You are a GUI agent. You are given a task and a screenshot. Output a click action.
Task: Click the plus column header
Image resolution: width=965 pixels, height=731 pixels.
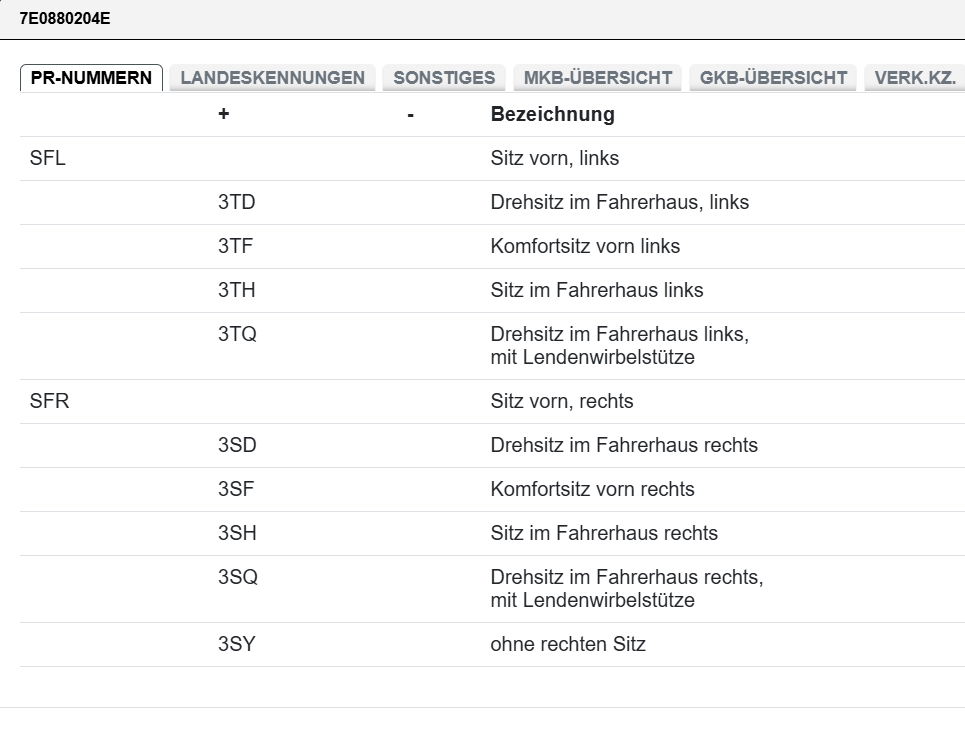click(x=223, y=114)
